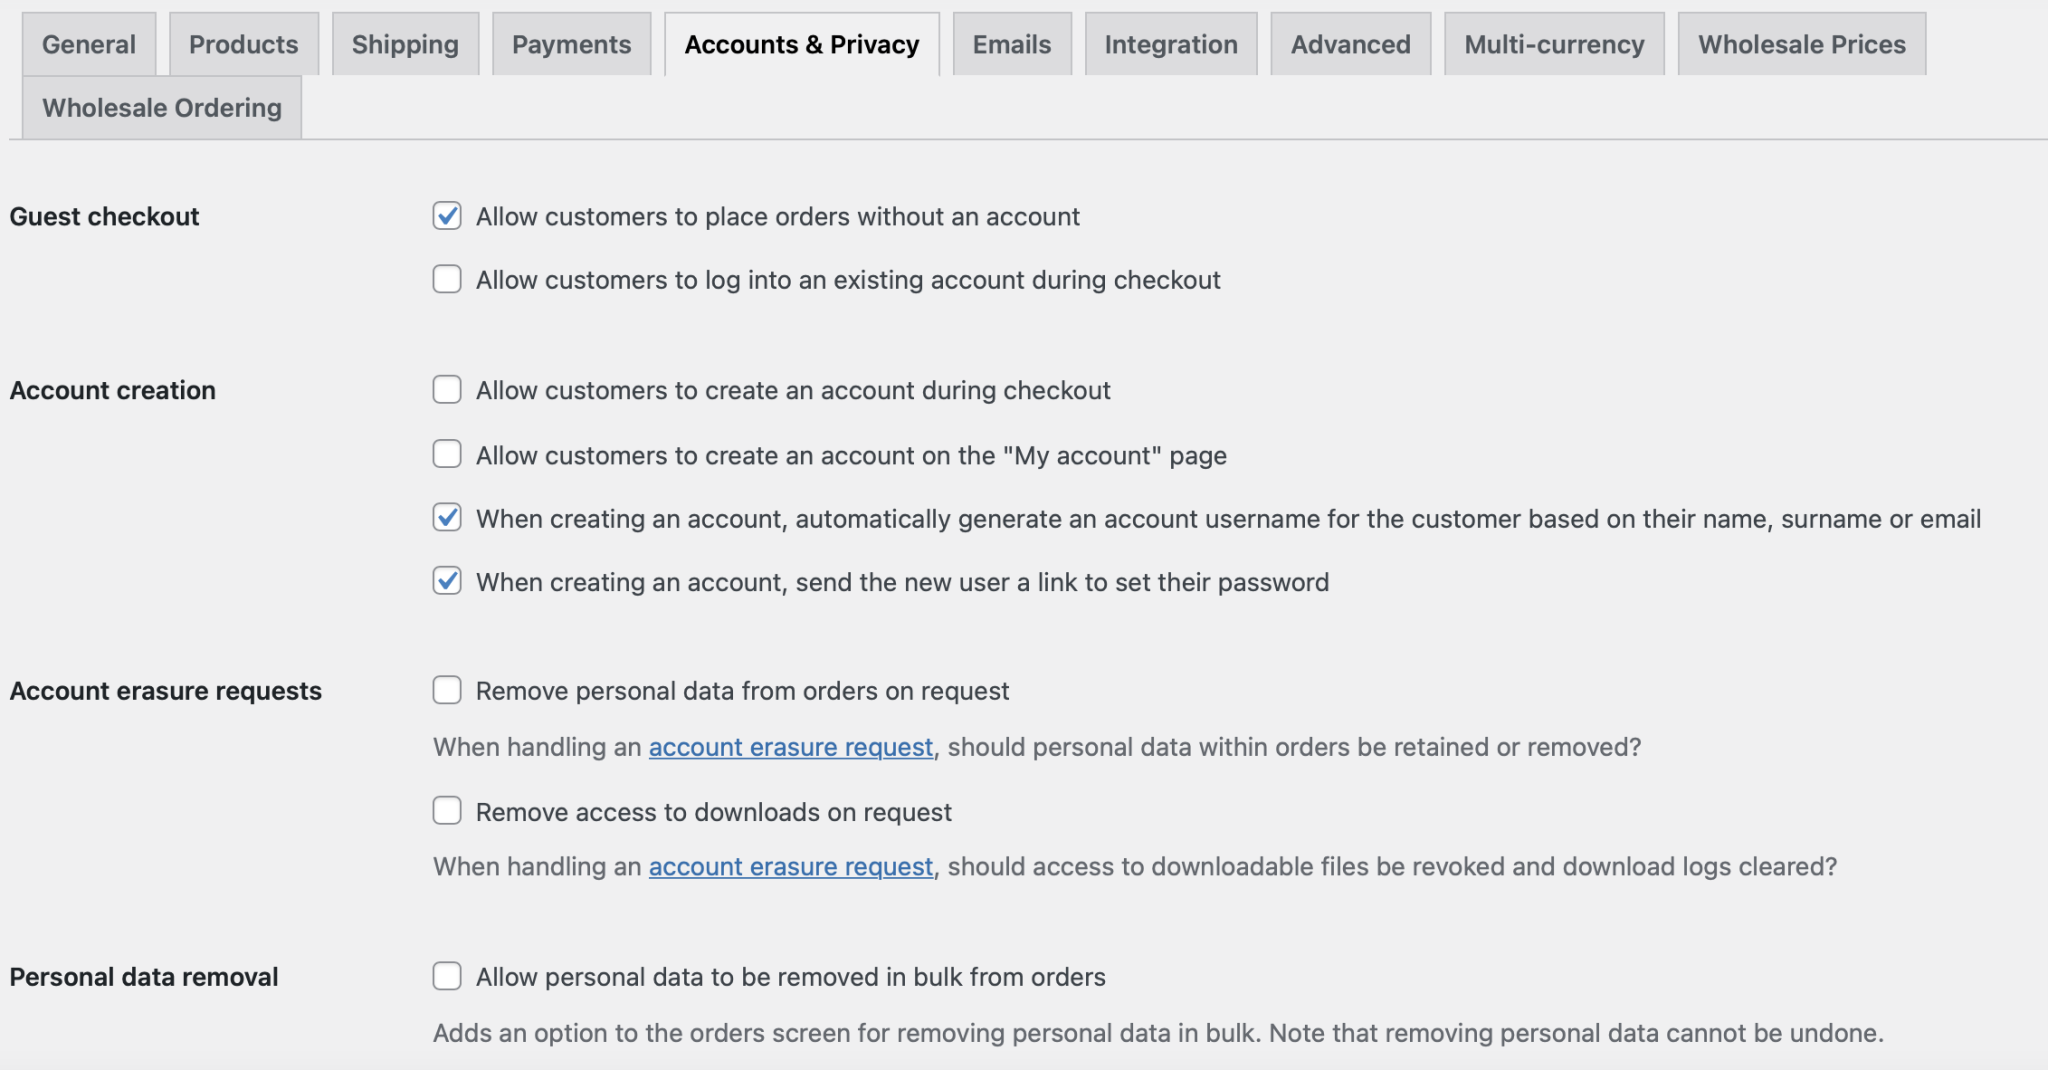This screenshot has width=2048, height=1070.
Task: Go to the Payments tab
Action: [571, 45]
